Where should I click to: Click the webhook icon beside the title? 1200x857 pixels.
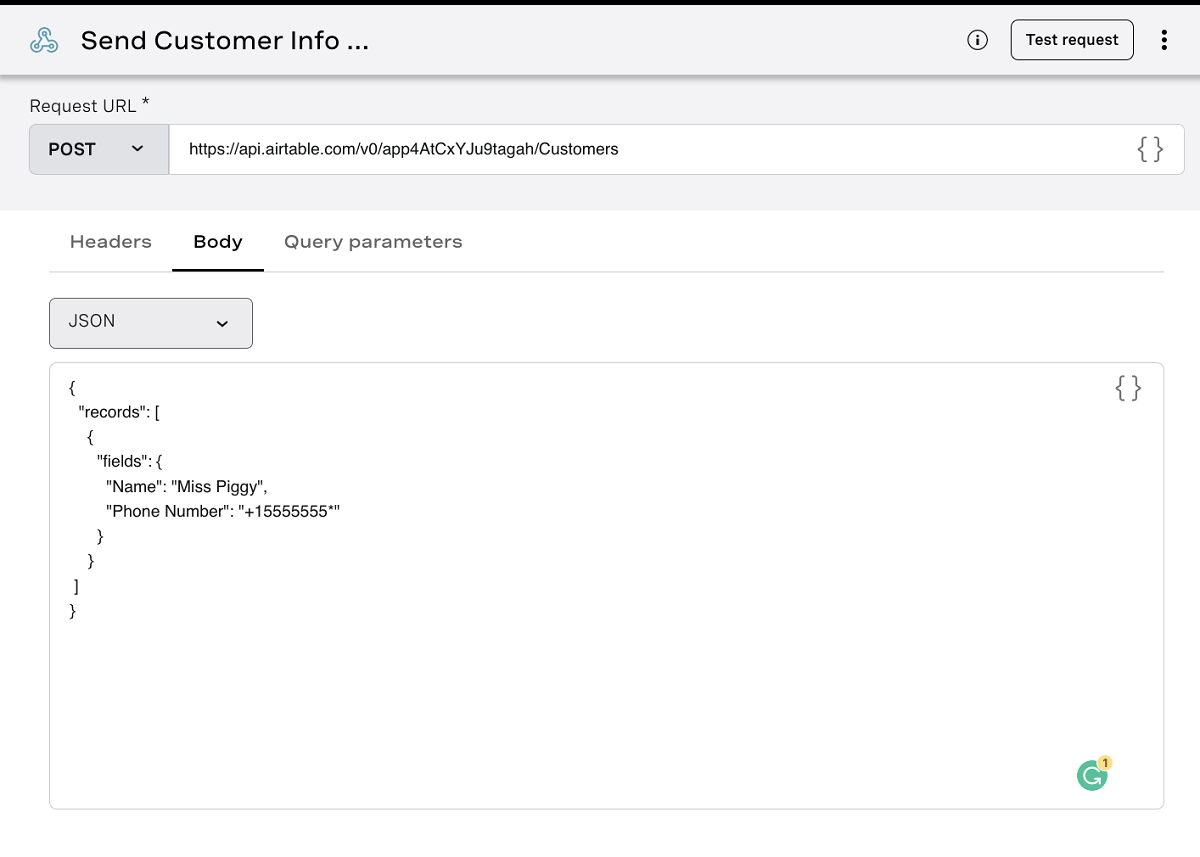(44, 40)
